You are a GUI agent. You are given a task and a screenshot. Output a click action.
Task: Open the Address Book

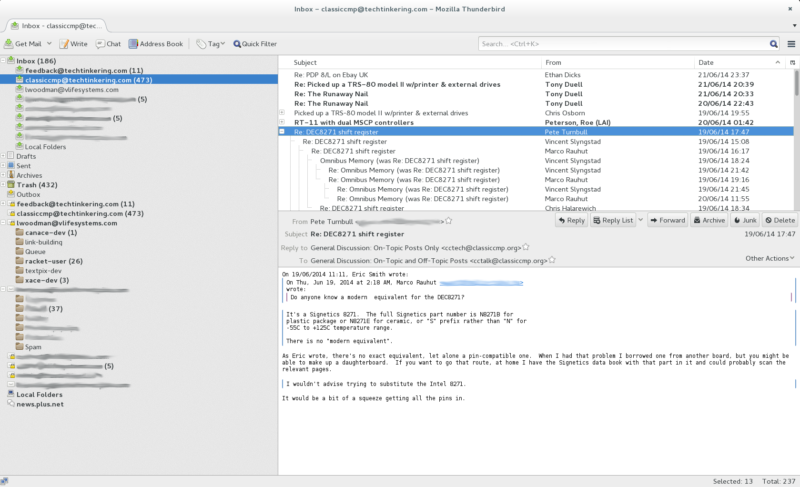click(x=156, y=44)
